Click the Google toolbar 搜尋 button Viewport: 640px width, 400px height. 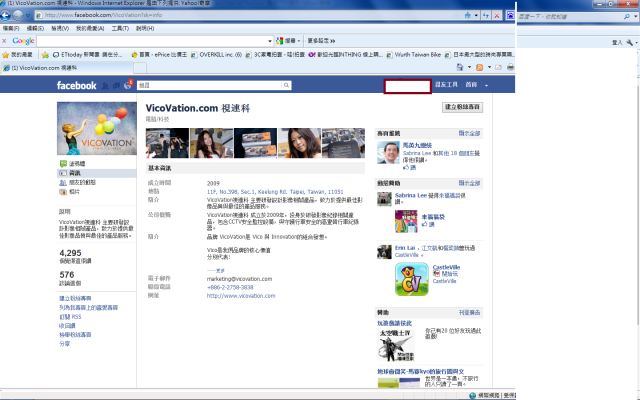pyautogui.click(x=288, y=41)
